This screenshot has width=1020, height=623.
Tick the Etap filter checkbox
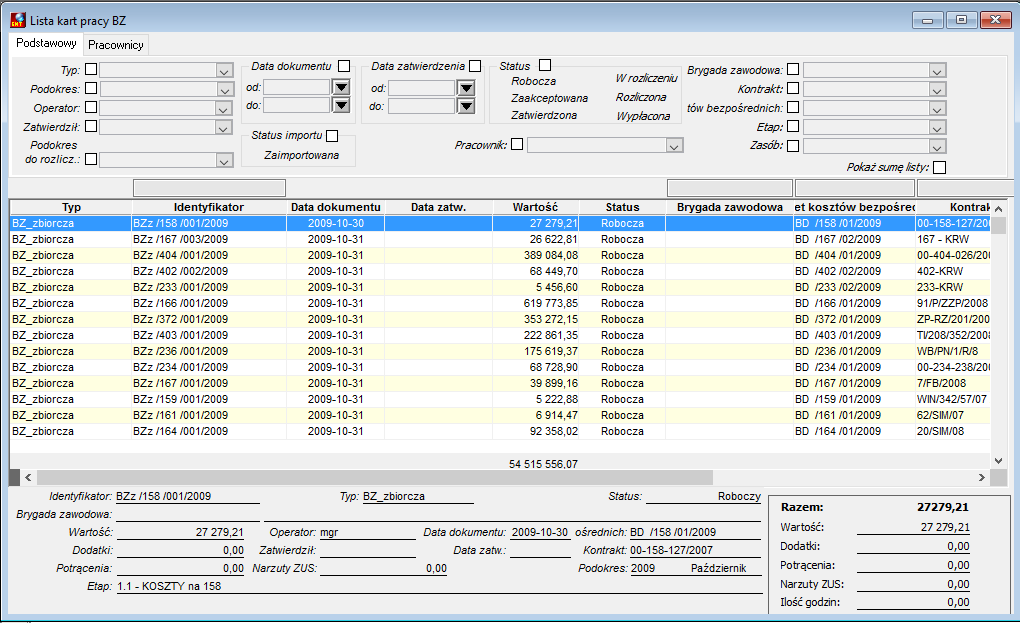point(793,126)
